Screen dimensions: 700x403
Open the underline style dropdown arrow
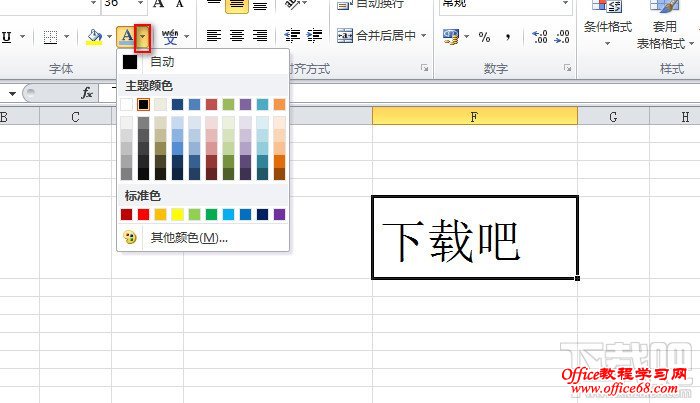(22, 37)
